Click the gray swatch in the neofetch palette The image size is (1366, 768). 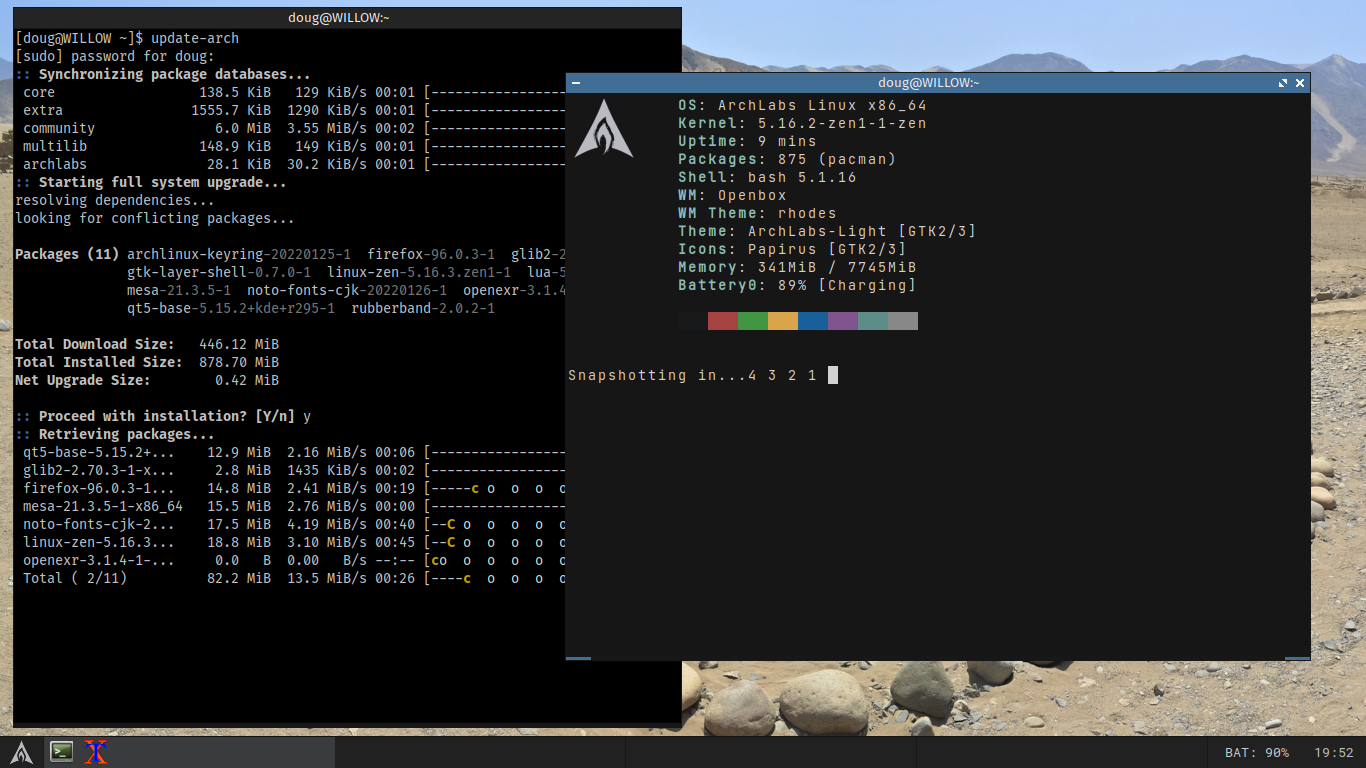(x=903, y=321)
